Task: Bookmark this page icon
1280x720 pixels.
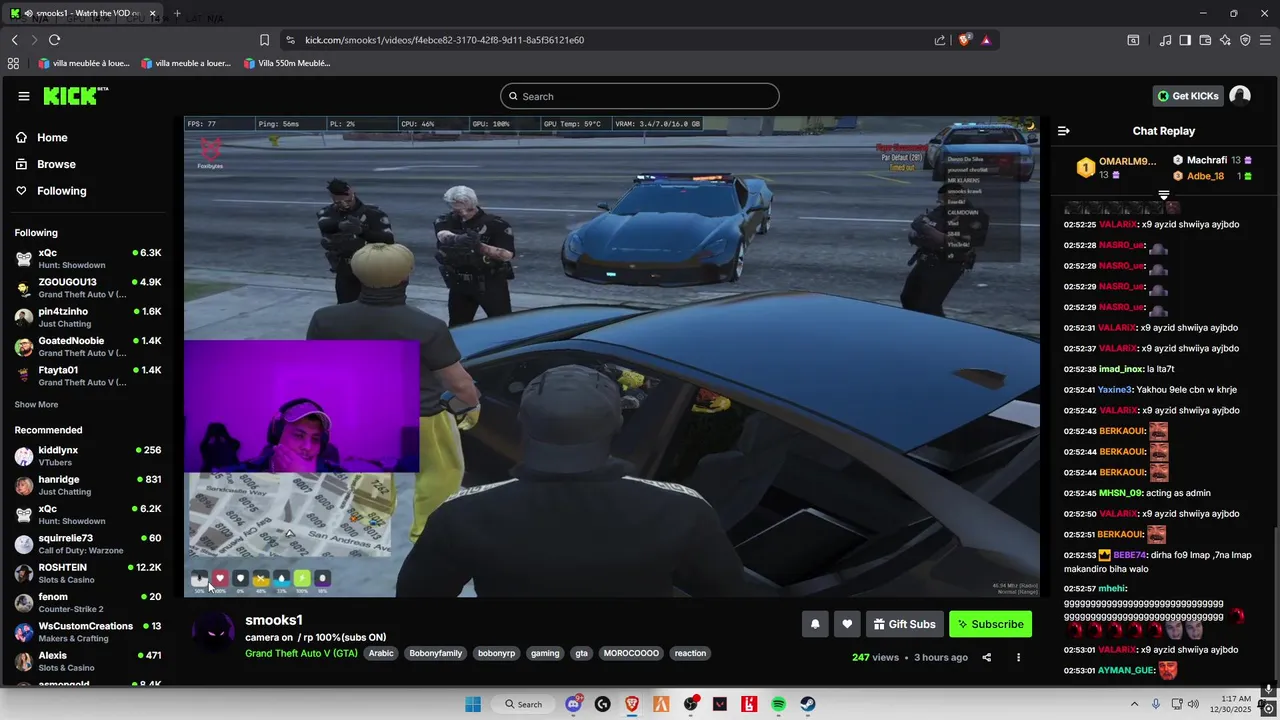Action: (x=264, y=40)
